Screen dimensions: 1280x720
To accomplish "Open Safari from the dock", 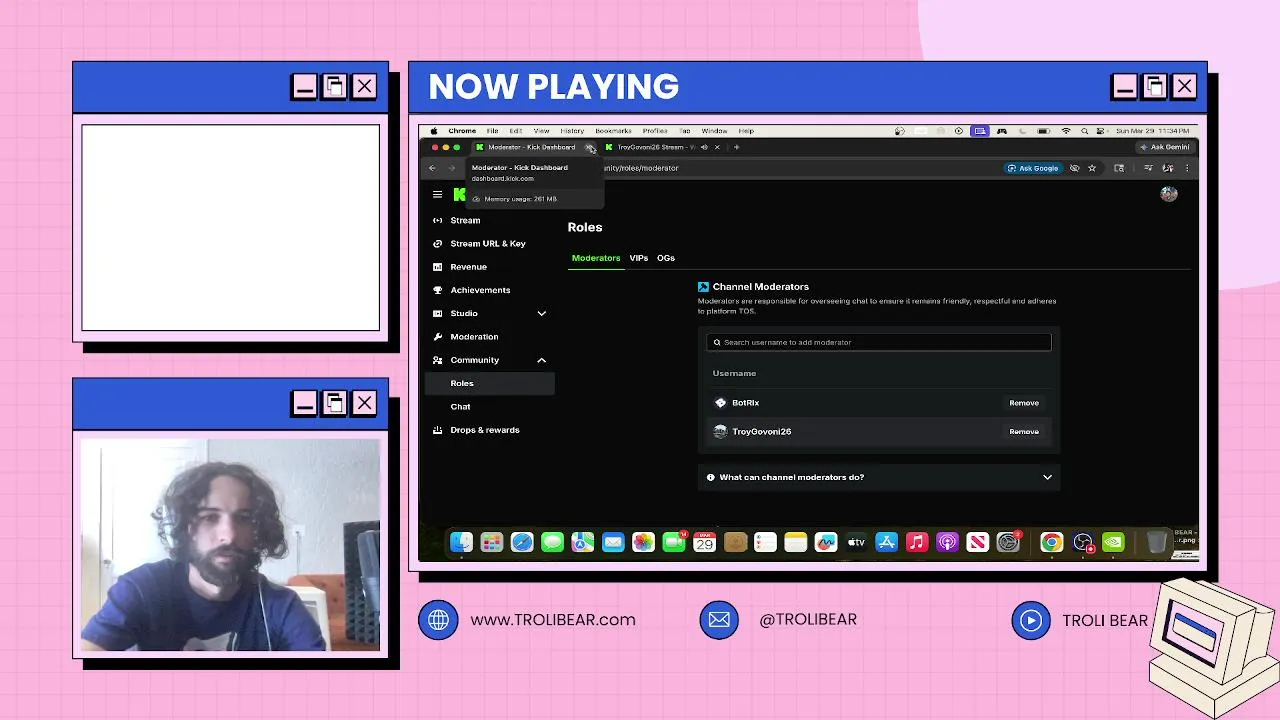I will (522, 542).
